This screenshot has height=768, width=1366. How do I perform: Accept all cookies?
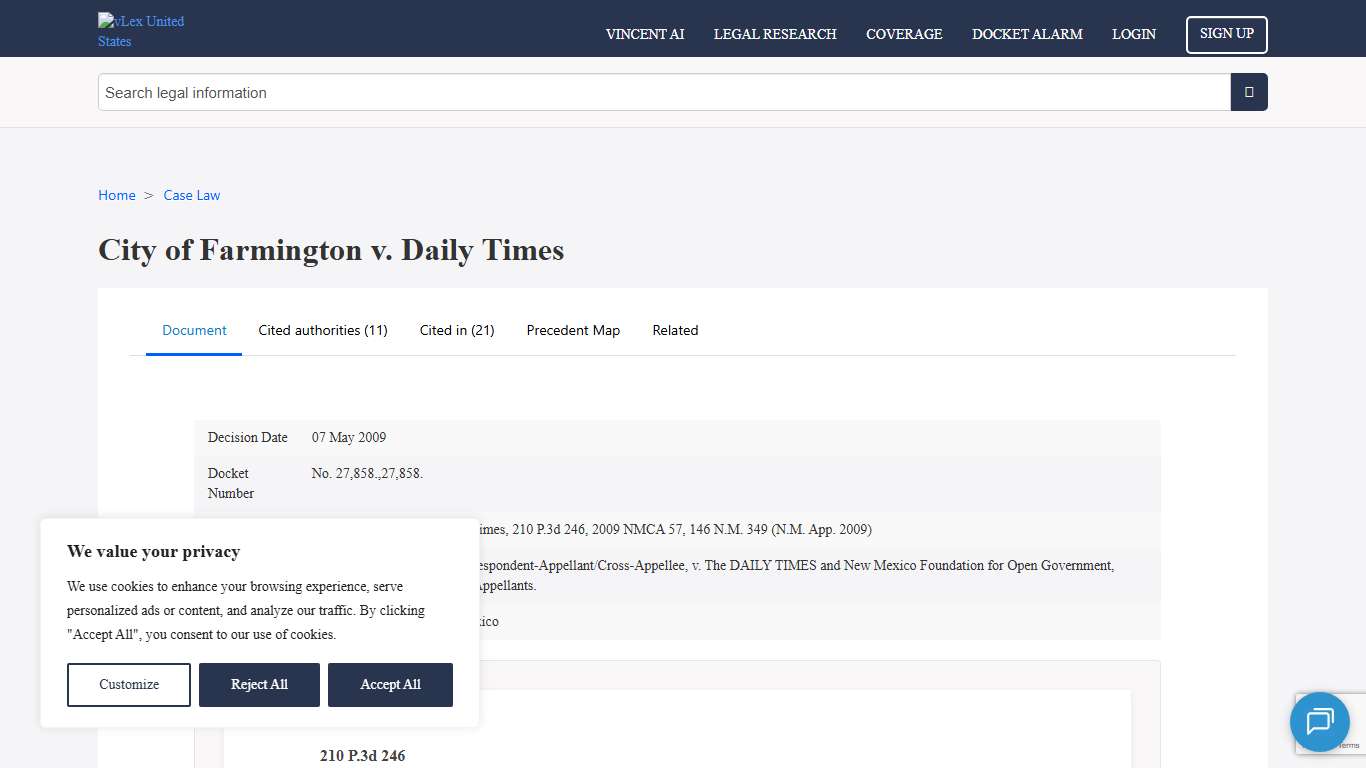pyautogui.click(x=390, y=684)
